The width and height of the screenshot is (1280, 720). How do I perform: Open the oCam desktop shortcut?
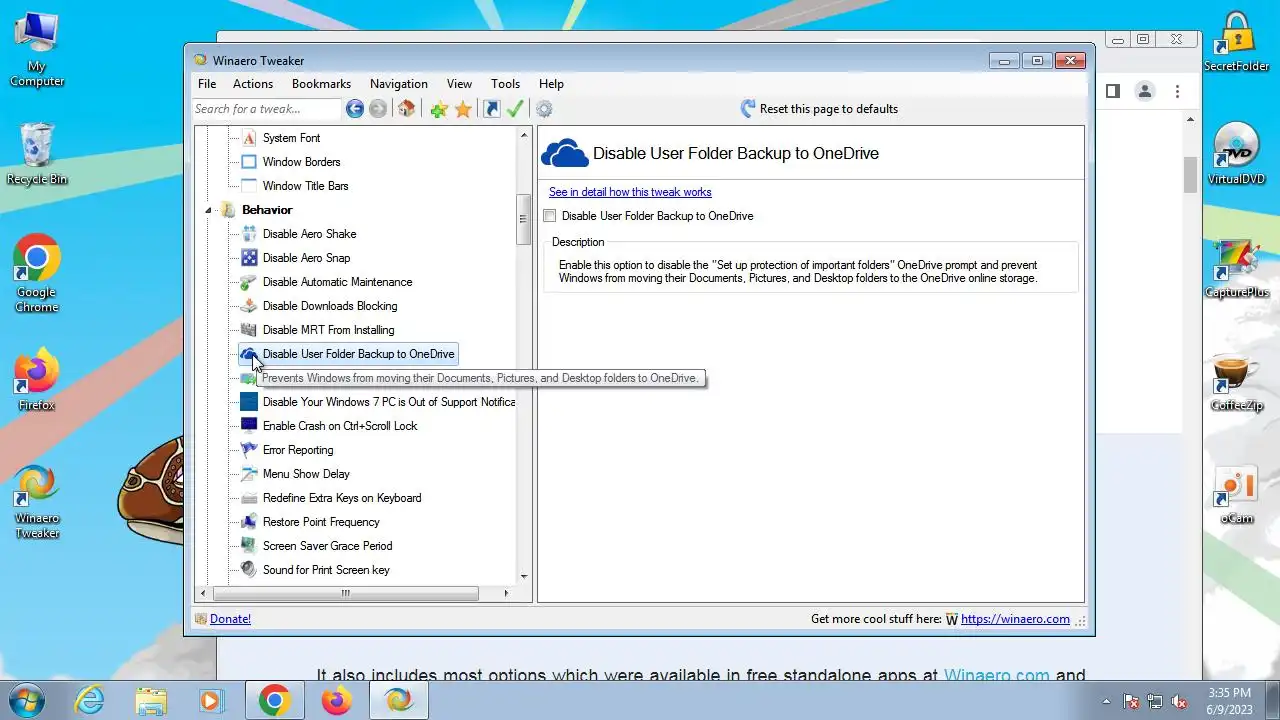(x=1237, y=496)
